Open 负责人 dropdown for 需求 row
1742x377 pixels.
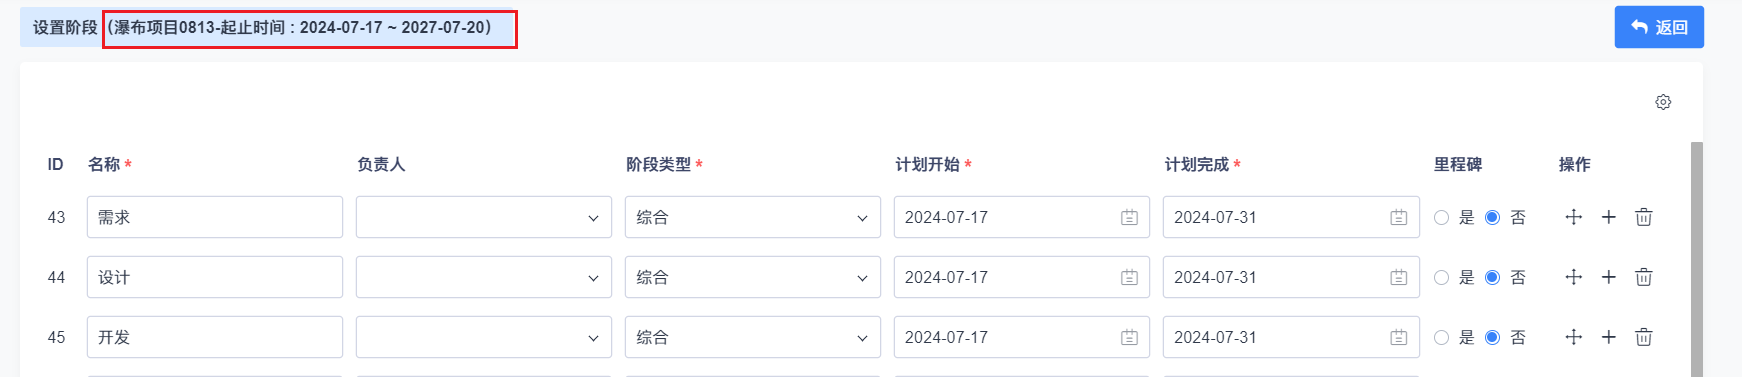click(484, 217)
